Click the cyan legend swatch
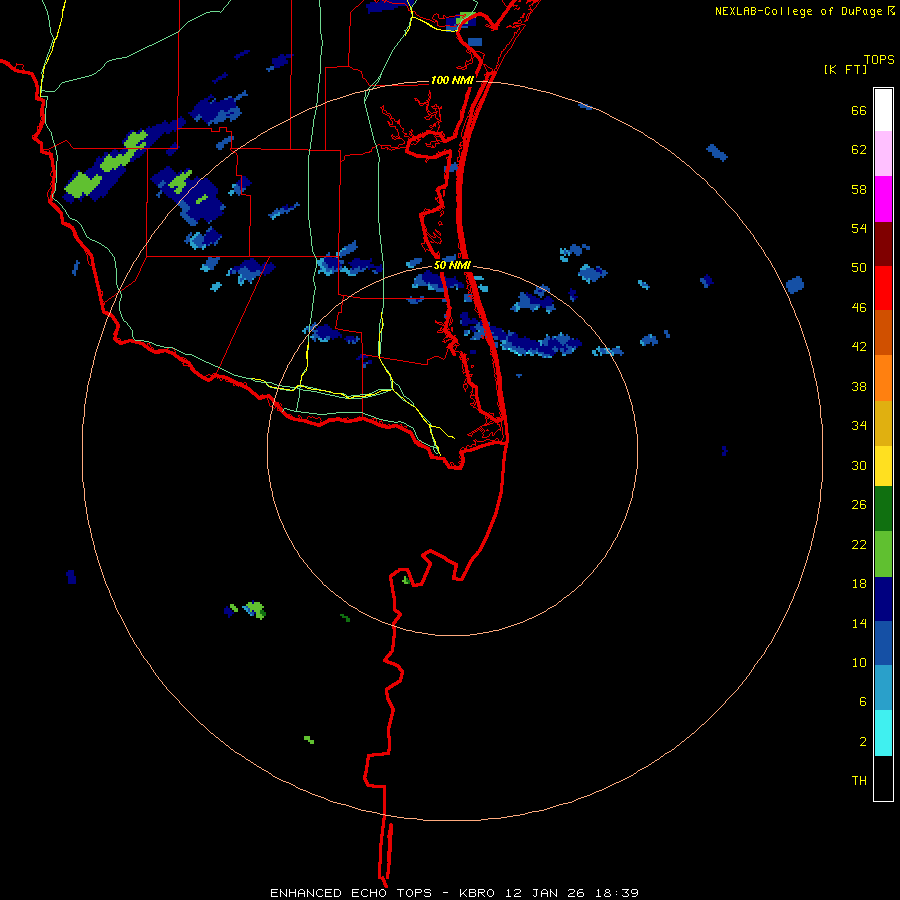The width and height of the screenshot is (900, 900). click(x=883, y=733)
